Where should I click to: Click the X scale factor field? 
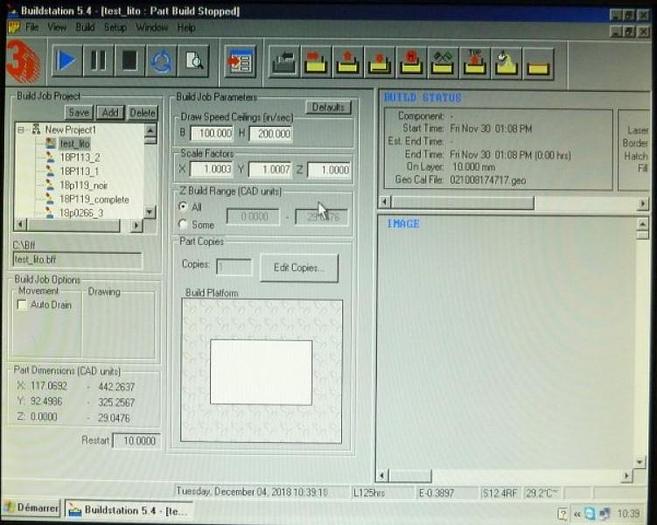tap(211, 169)
